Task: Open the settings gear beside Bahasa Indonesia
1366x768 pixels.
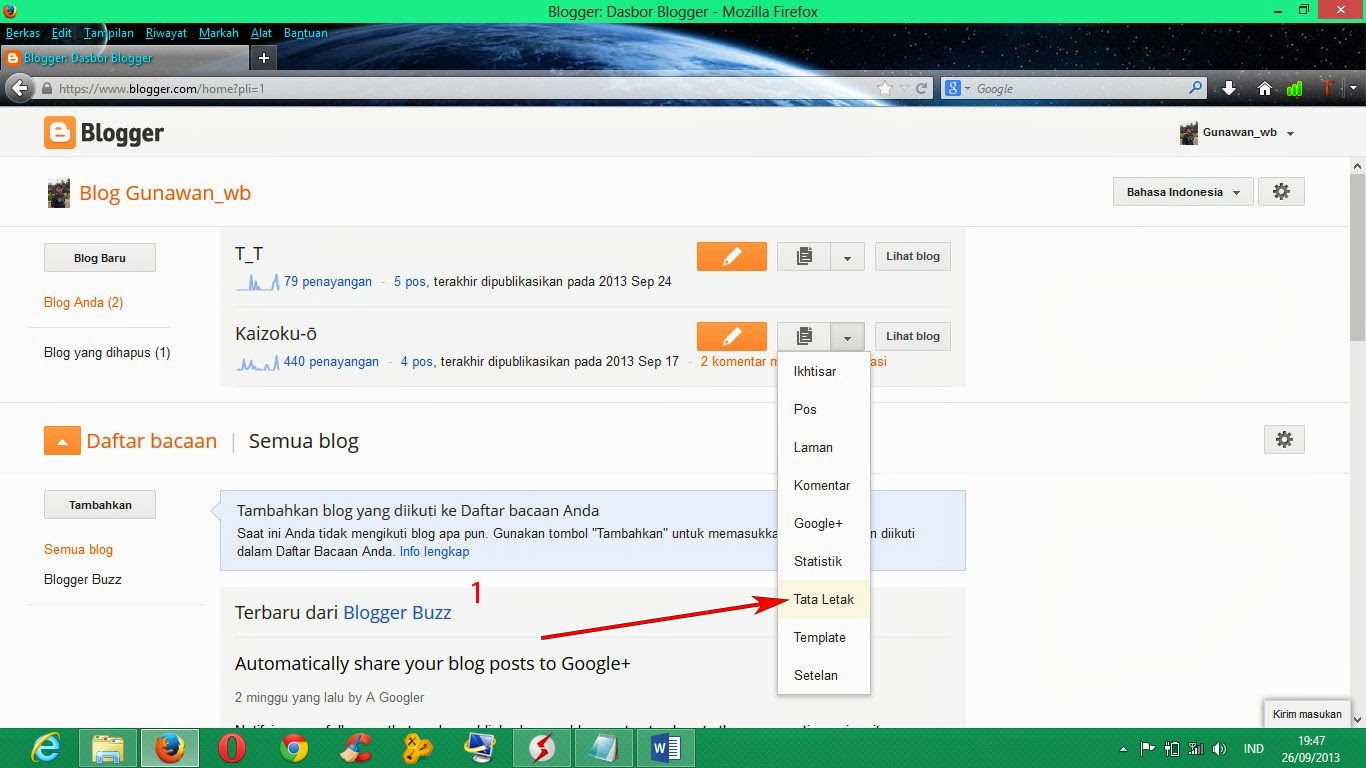Action: 1281,191
